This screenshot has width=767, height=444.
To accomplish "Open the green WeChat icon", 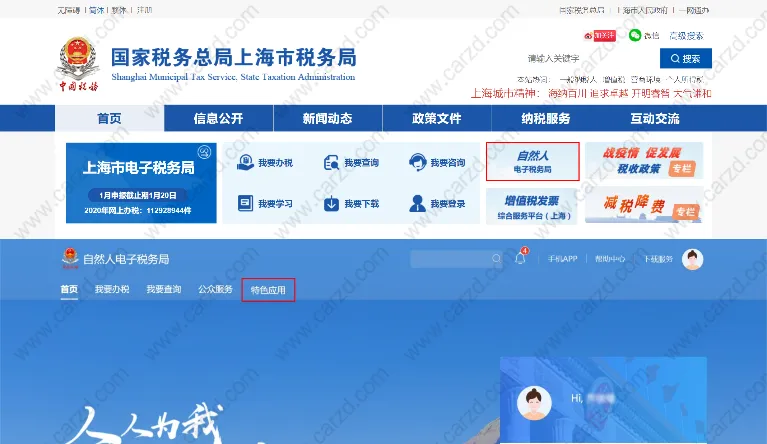I will 634,35.
